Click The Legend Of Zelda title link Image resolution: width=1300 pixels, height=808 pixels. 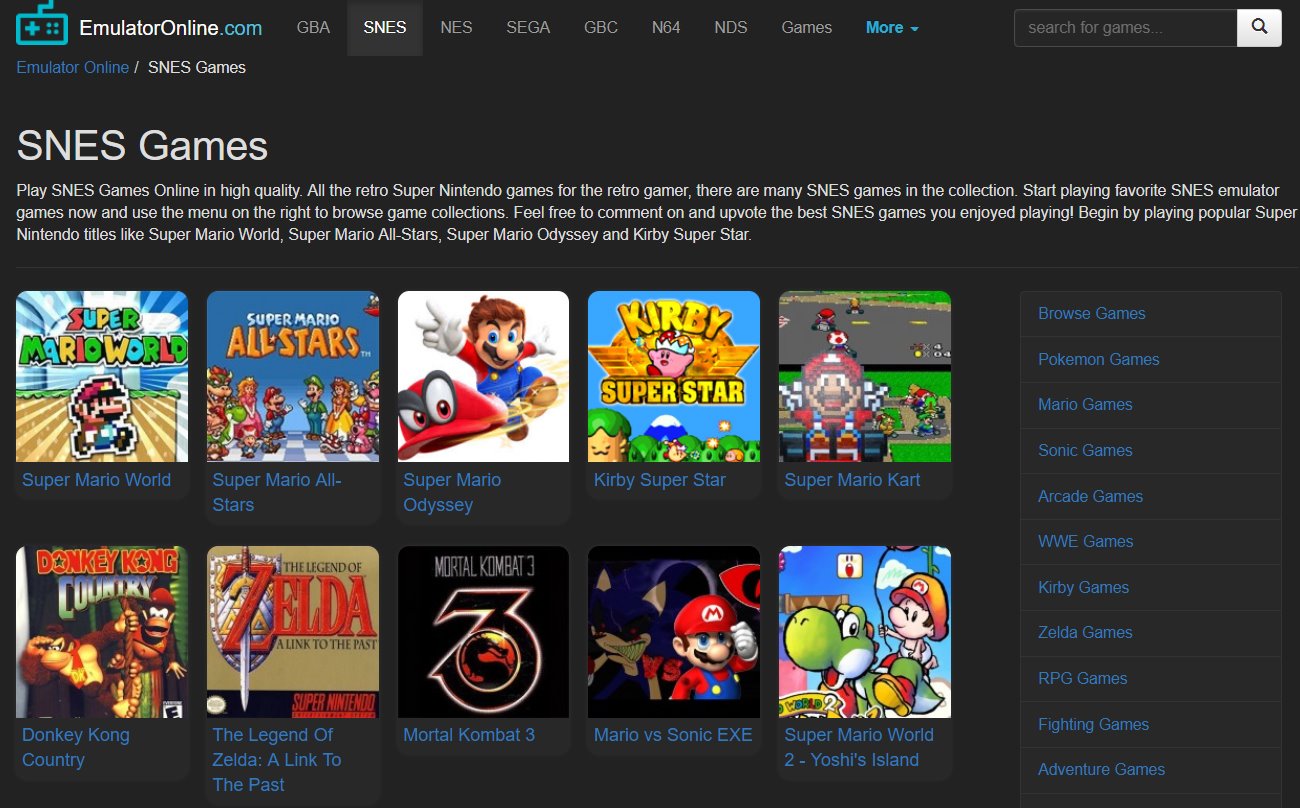pos(277,760)
